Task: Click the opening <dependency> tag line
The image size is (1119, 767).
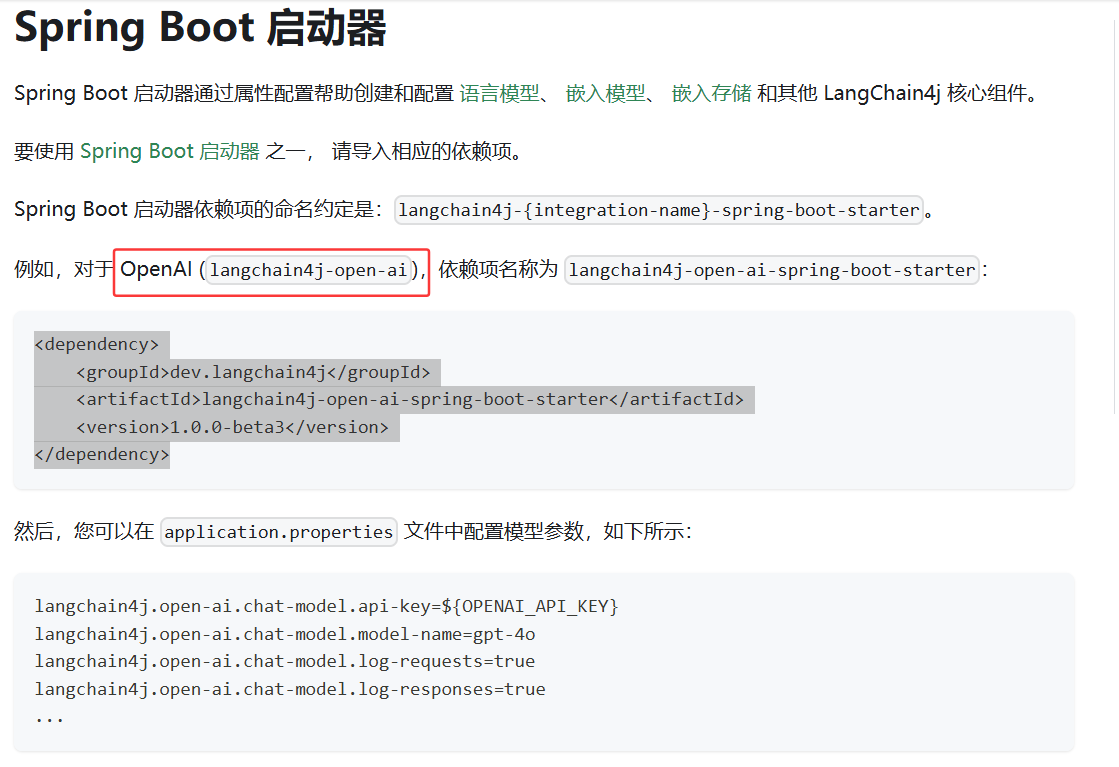Action: click(96, 344)
